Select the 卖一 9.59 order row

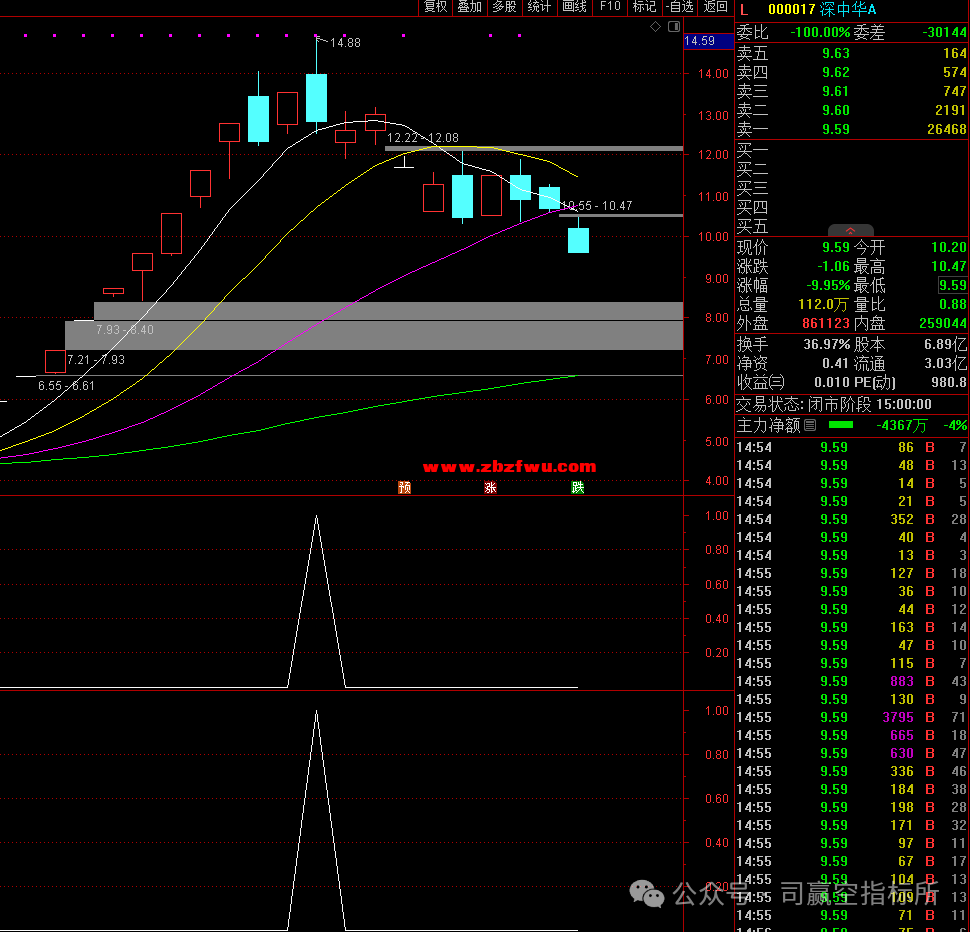tap(852, 129)
